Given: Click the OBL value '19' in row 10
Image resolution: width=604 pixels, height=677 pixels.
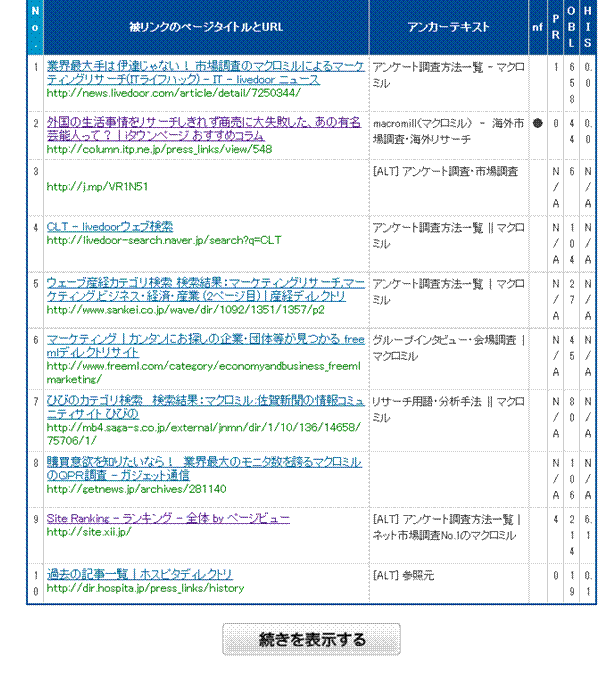Looking at the screenshot, I should [x=571, y=583].
